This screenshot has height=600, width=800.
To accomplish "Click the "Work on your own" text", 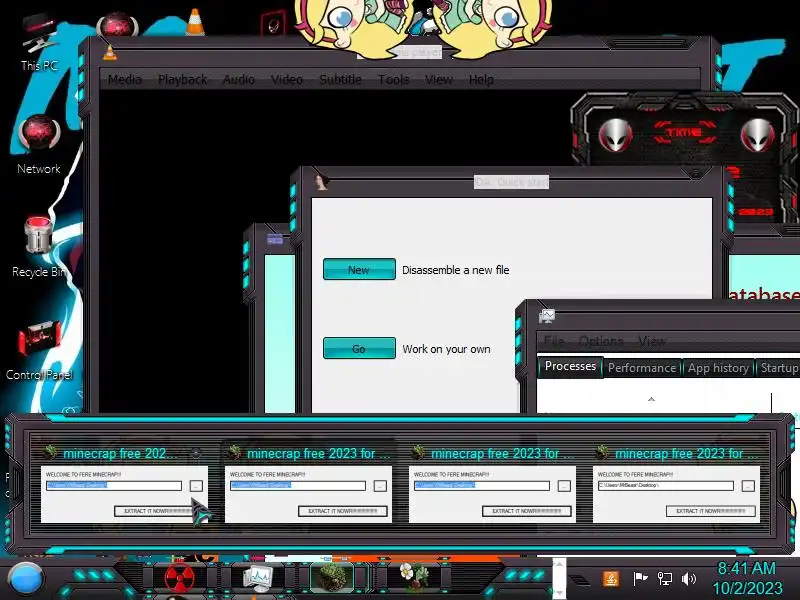I will click(446, 349).
